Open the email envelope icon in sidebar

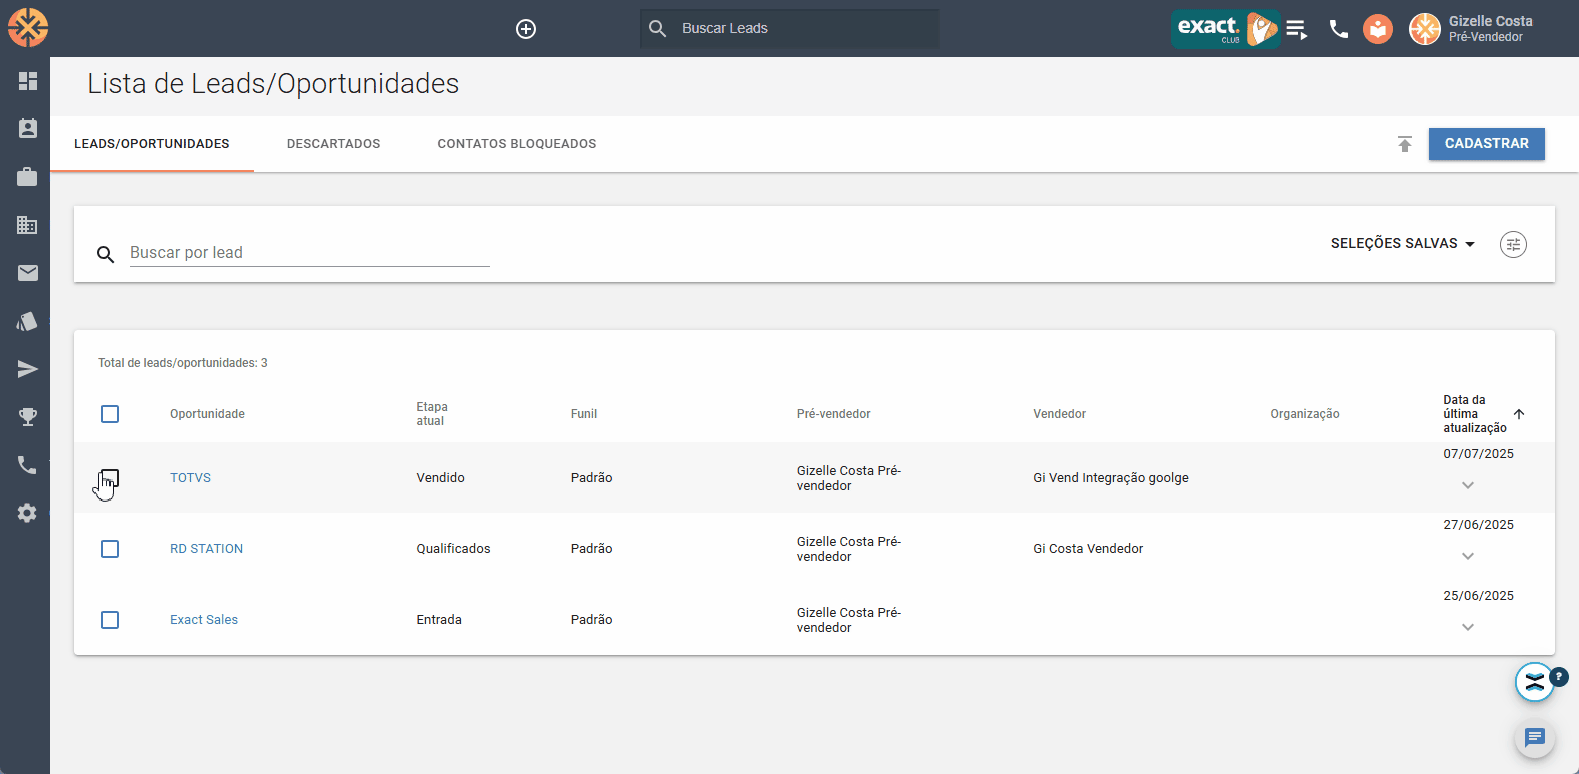(x=28, y=273)
